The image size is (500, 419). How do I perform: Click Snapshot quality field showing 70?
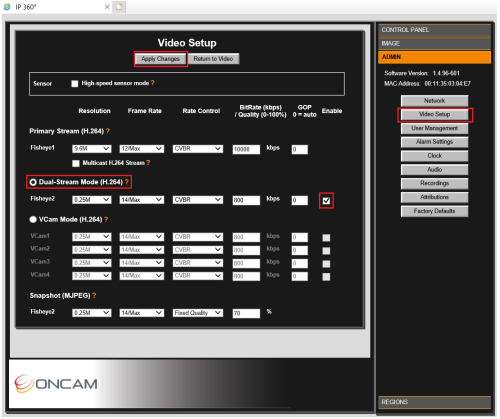tap(246, 313)
